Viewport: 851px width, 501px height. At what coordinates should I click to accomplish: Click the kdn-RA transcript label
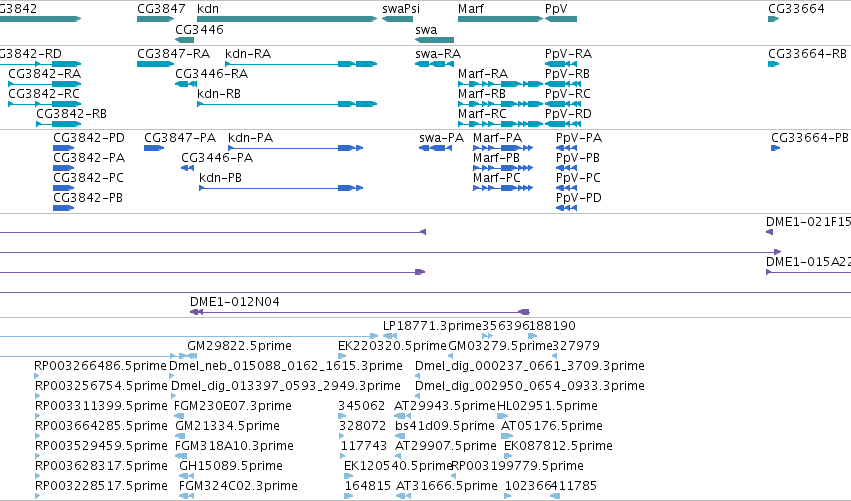click(x=248, y=54)
